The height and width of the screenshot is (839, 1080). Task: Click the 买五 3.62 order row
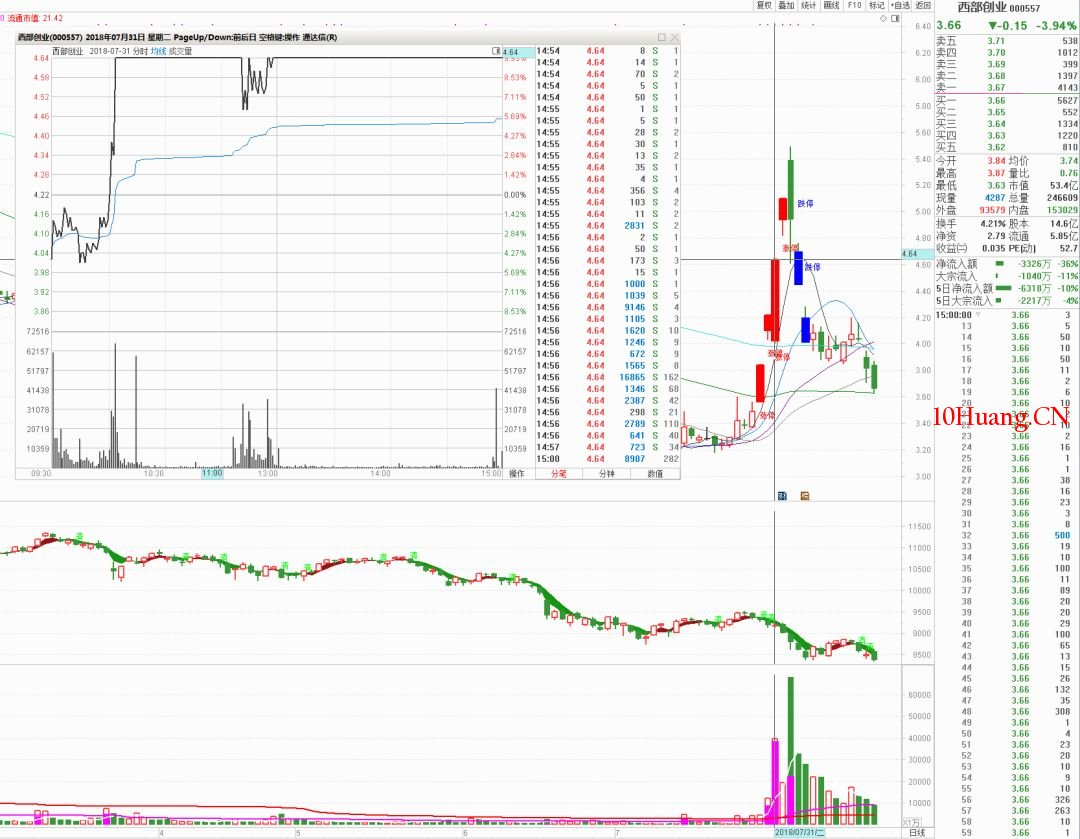1006,147
